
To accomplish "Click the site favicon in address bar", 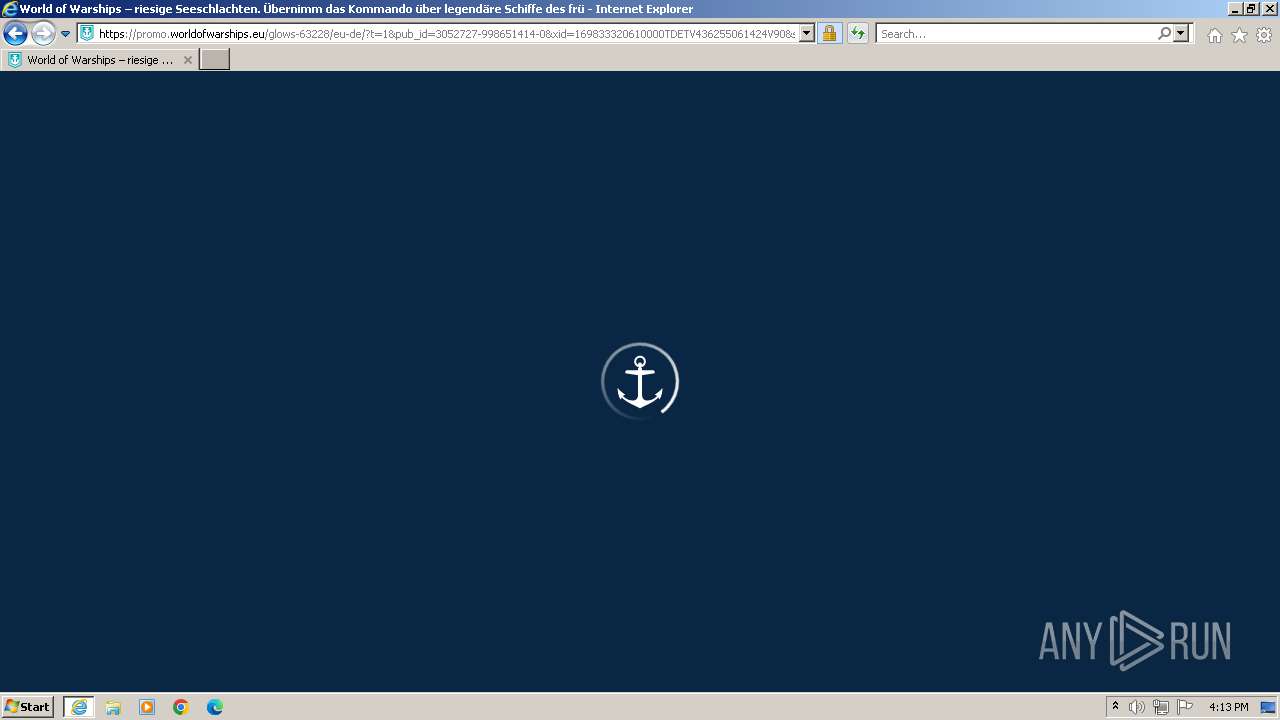I will click(x=87, y=33).
